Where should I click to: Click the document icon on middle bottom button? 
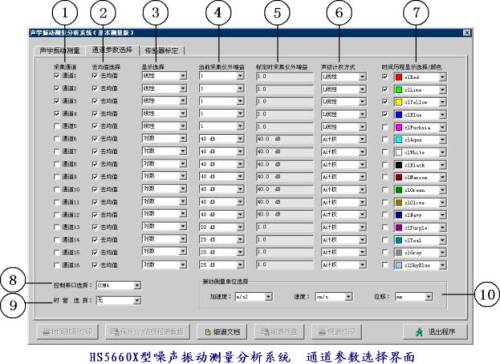click(208, 332)
